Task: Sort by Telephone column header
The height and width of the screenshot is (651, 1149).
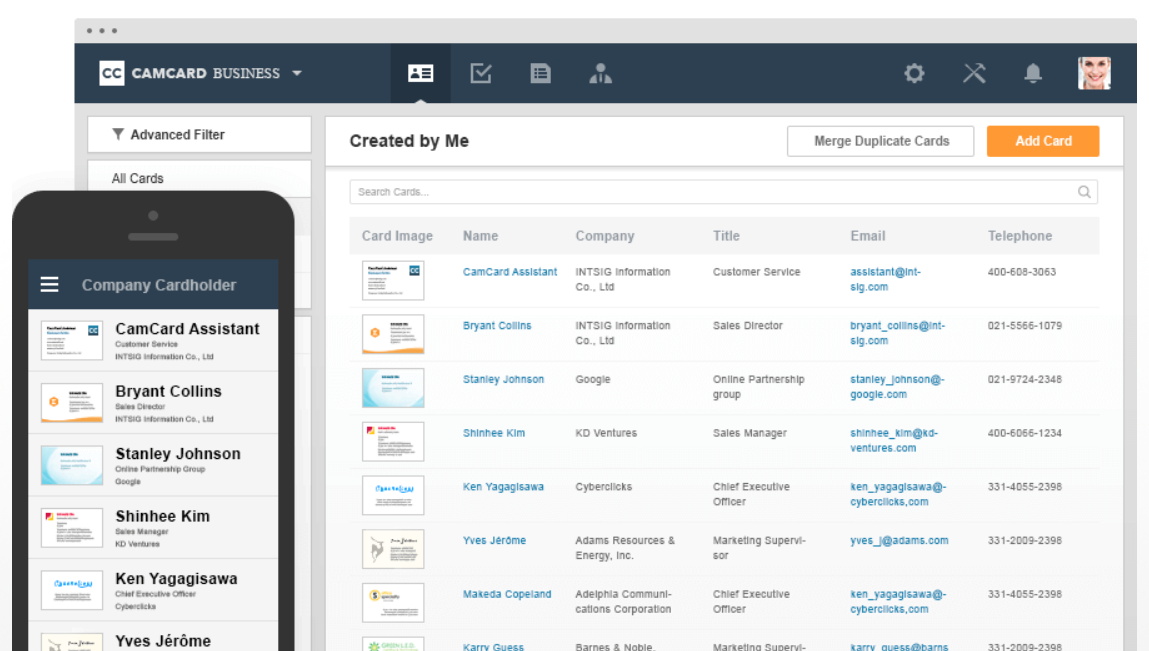Action: pos(1019,236)
